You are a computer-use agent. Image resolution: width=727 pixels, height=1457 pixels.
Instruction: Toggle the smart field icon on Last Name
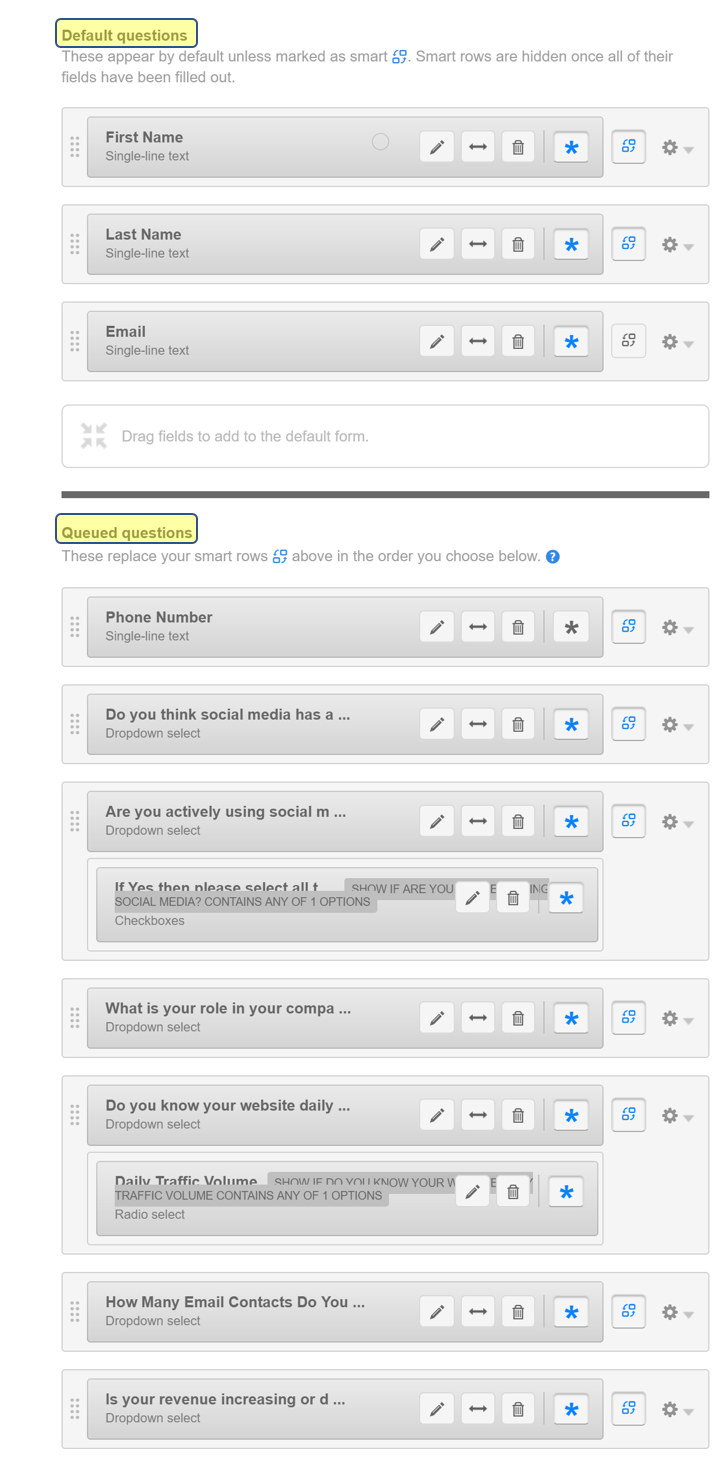pos(628,243)
